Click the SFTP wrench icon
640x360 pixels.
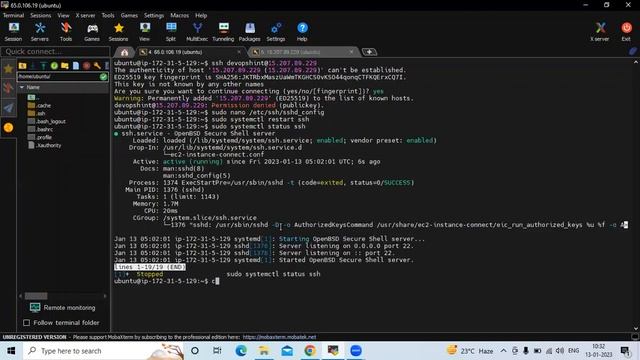[x=97, y=66]
